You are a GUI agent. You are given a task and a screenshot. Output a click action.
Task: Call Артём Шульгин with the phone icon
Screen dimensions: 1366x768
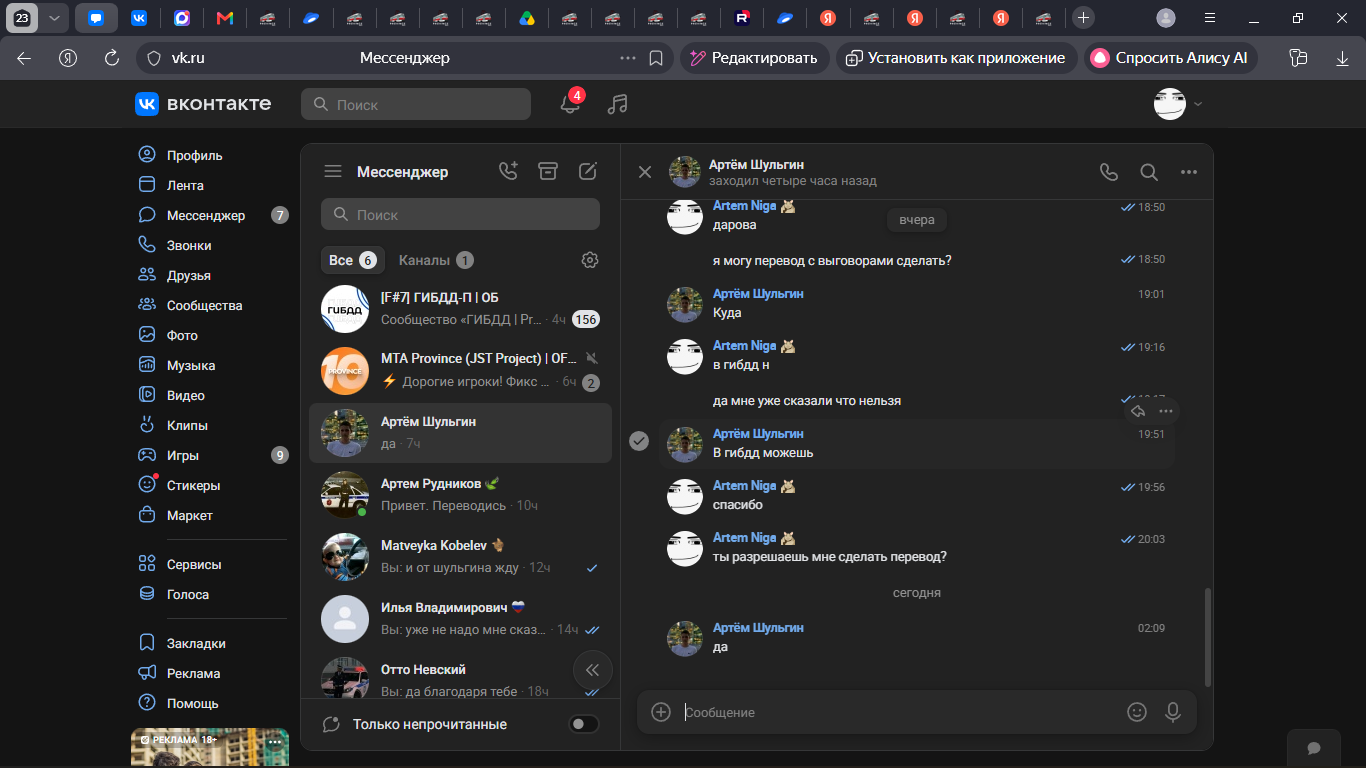point(1109,172)
